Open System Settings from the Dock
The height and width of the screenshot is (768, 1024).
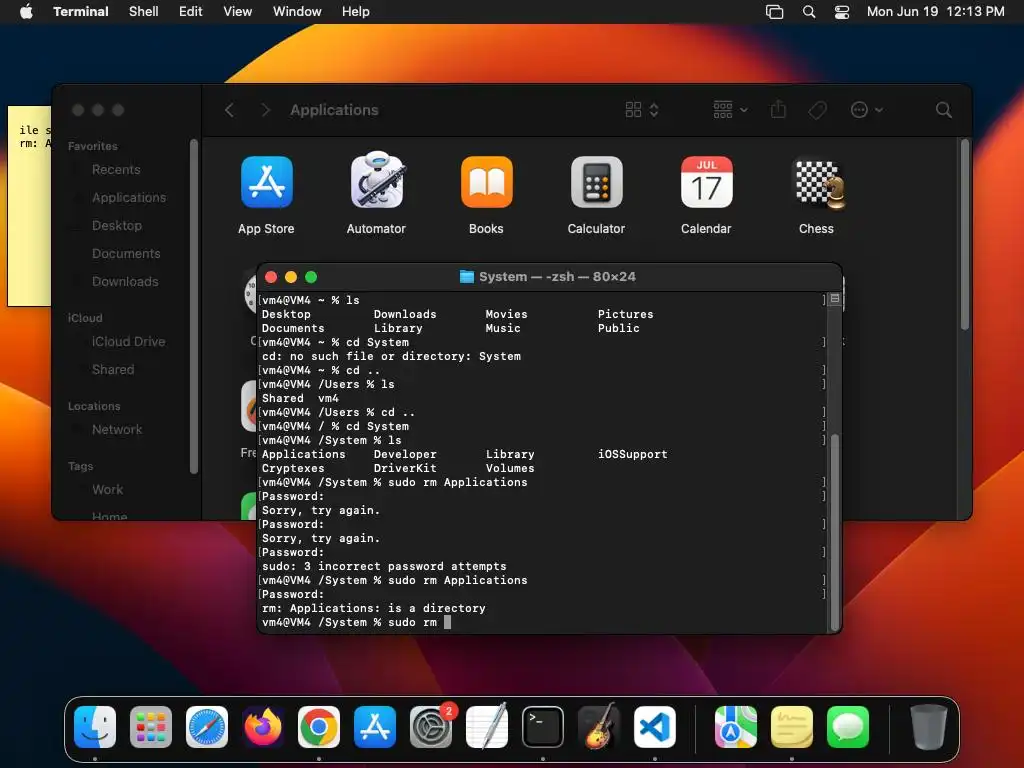431,727
